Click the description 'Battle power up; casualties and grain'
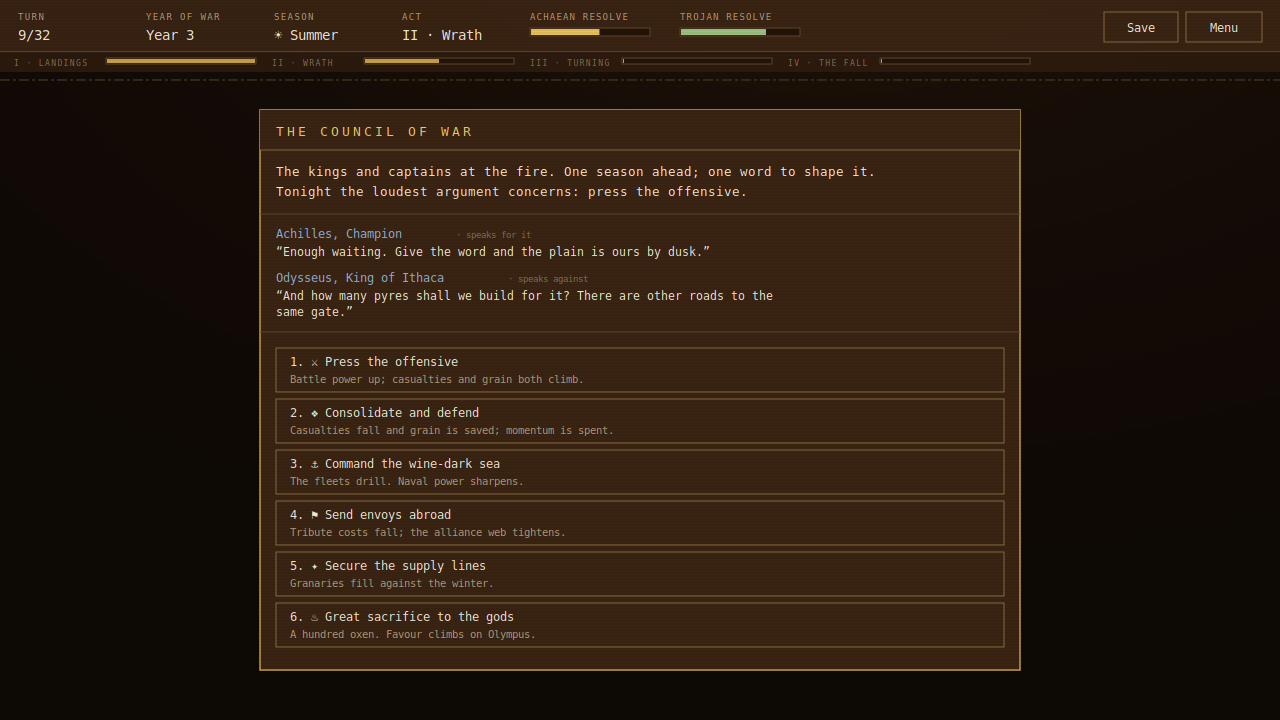Screen dimensions: 1280x720 [437, 380]
